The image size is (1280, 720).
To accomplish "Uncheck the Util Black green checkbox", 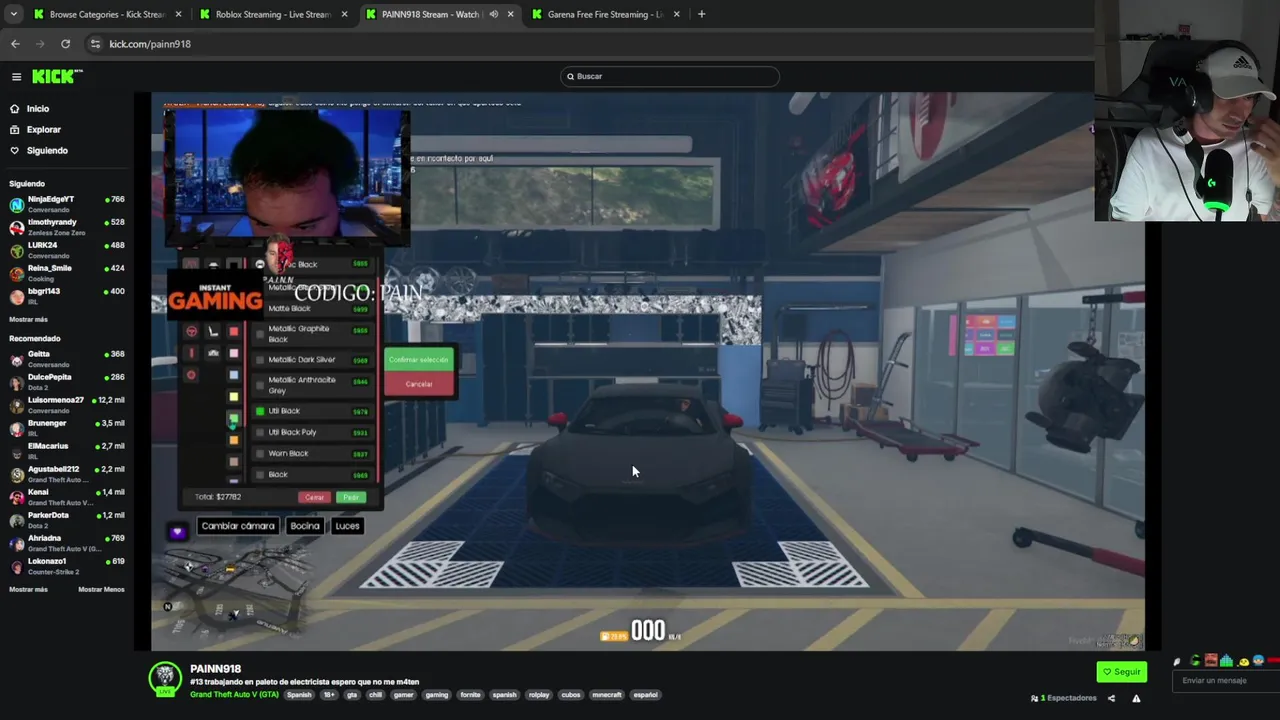I will coord(260,411).
